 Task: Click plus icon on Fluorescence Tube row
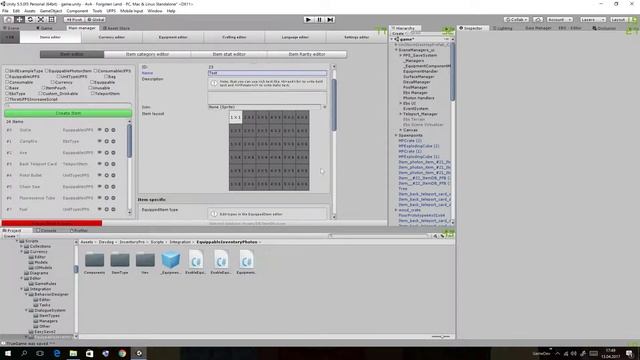(107, 198)
